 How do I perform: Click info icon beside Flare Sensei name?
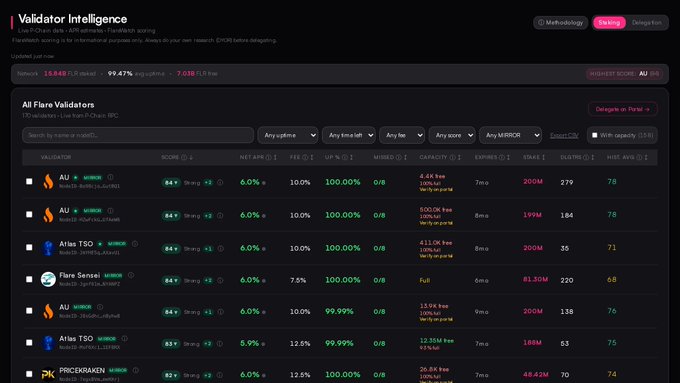[x=131, y=275]
